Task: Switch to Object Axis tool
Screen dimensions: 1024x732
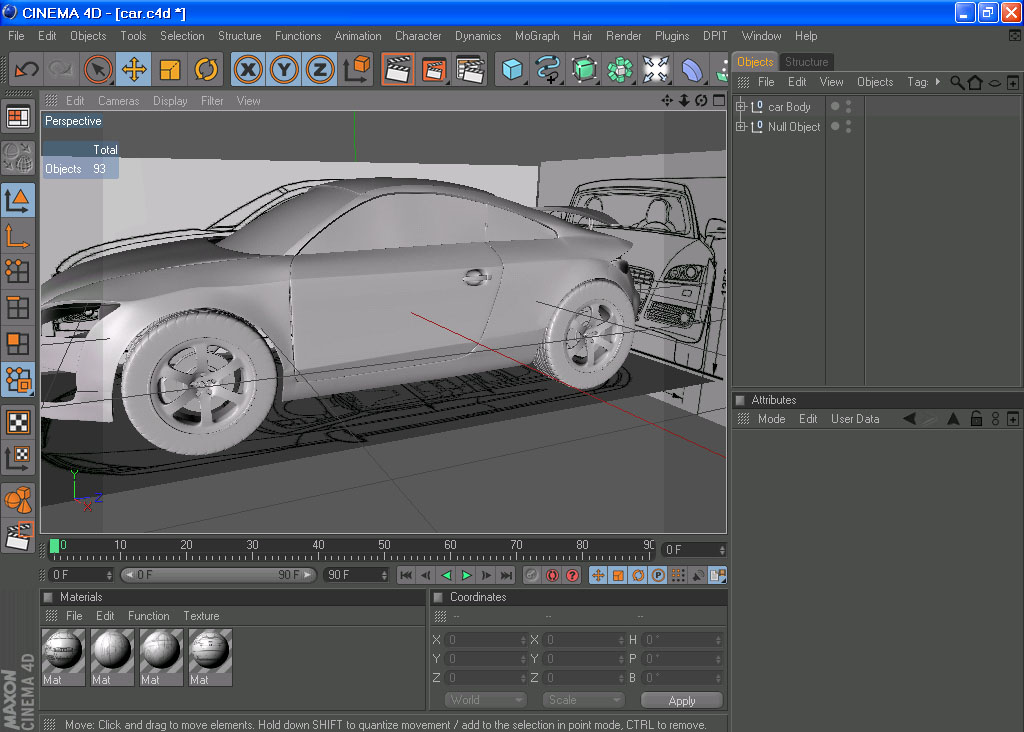Action: click(x=18, y=236)
